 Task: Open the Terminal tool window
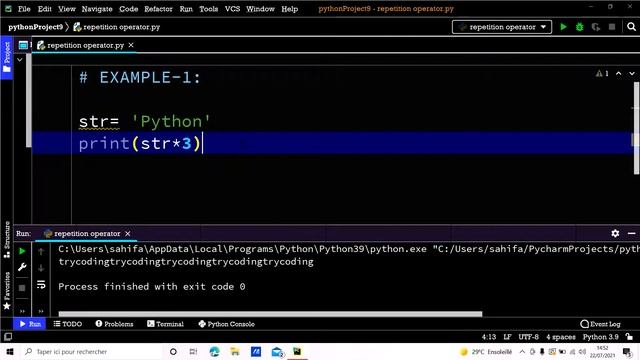pos(165,324)
